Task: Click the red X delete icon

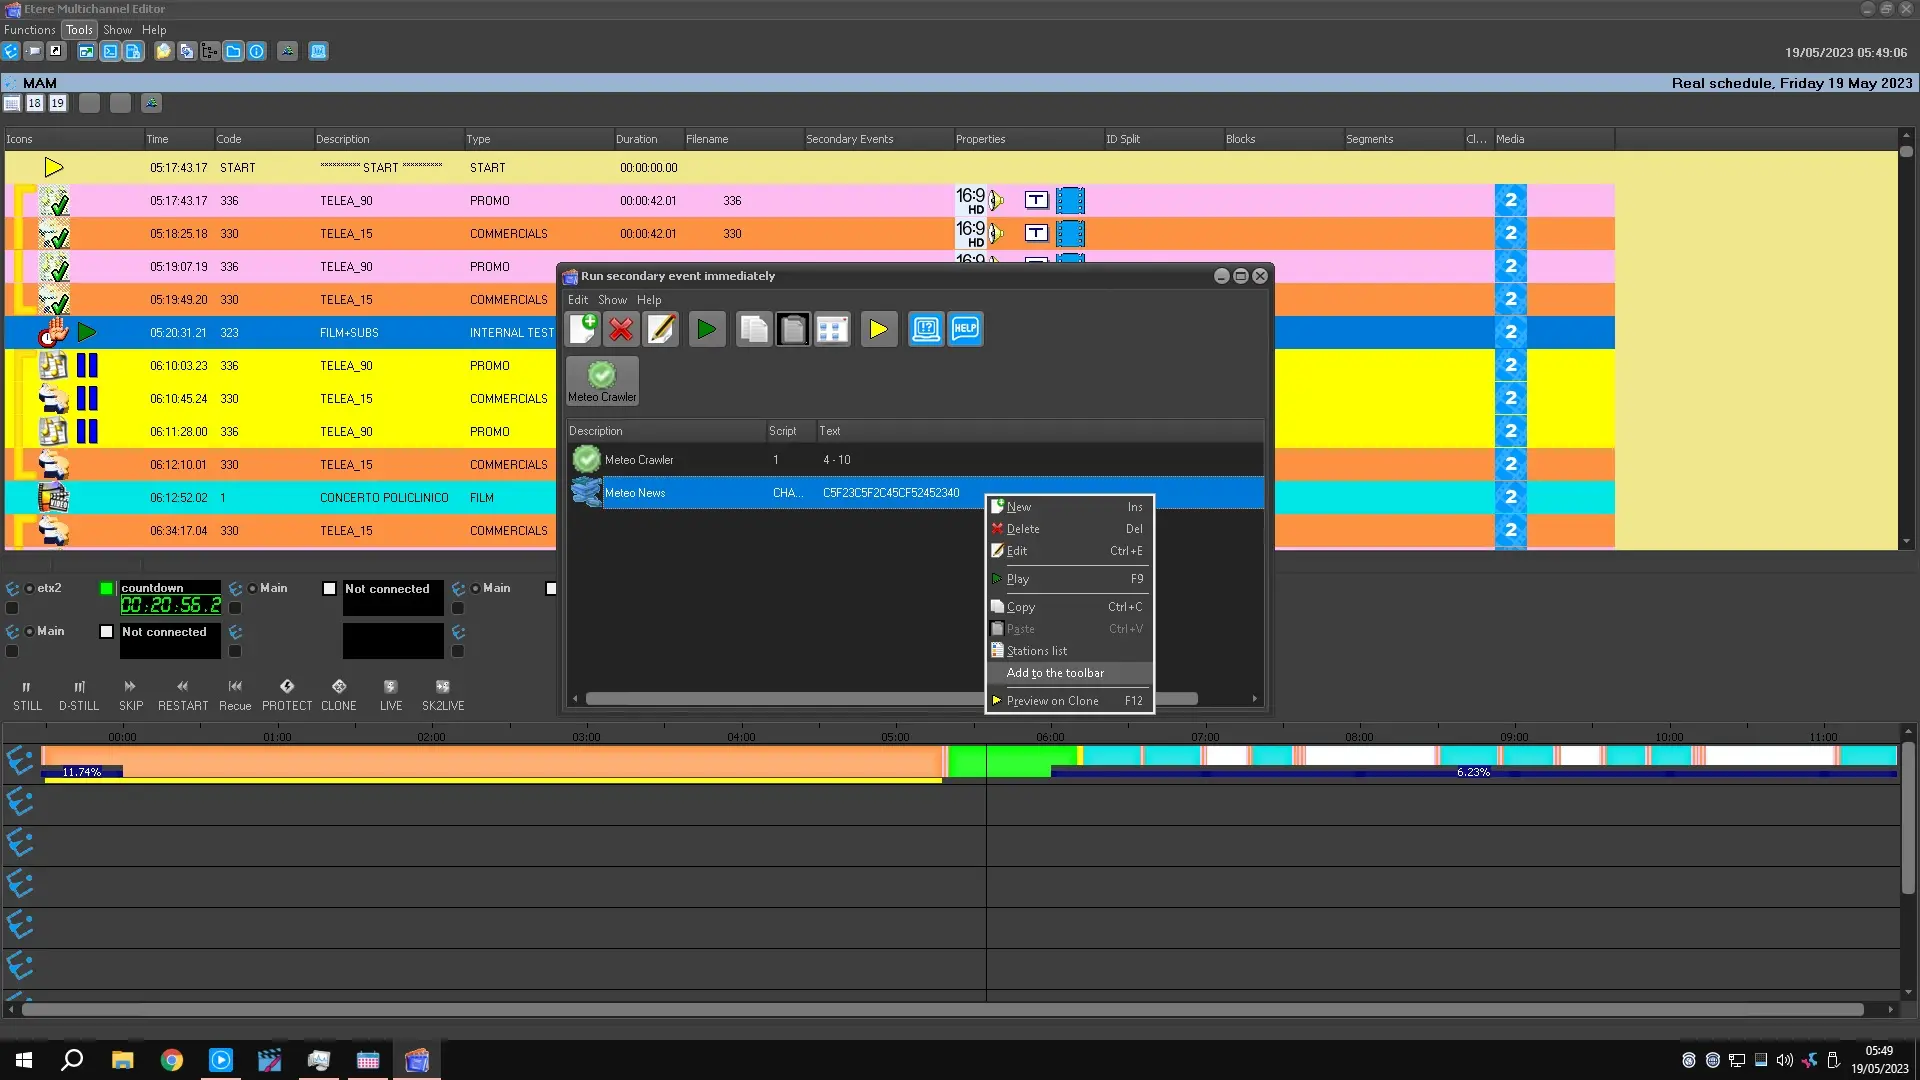Action: tap(621, 329)
